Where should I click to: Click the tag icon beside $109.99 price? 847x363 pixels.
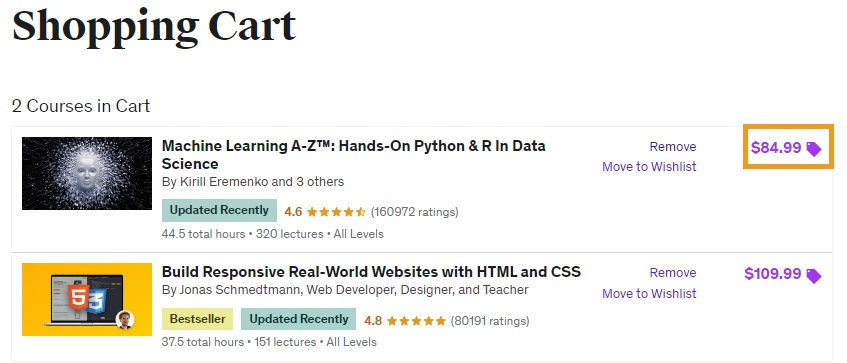[x=814, y=276]
